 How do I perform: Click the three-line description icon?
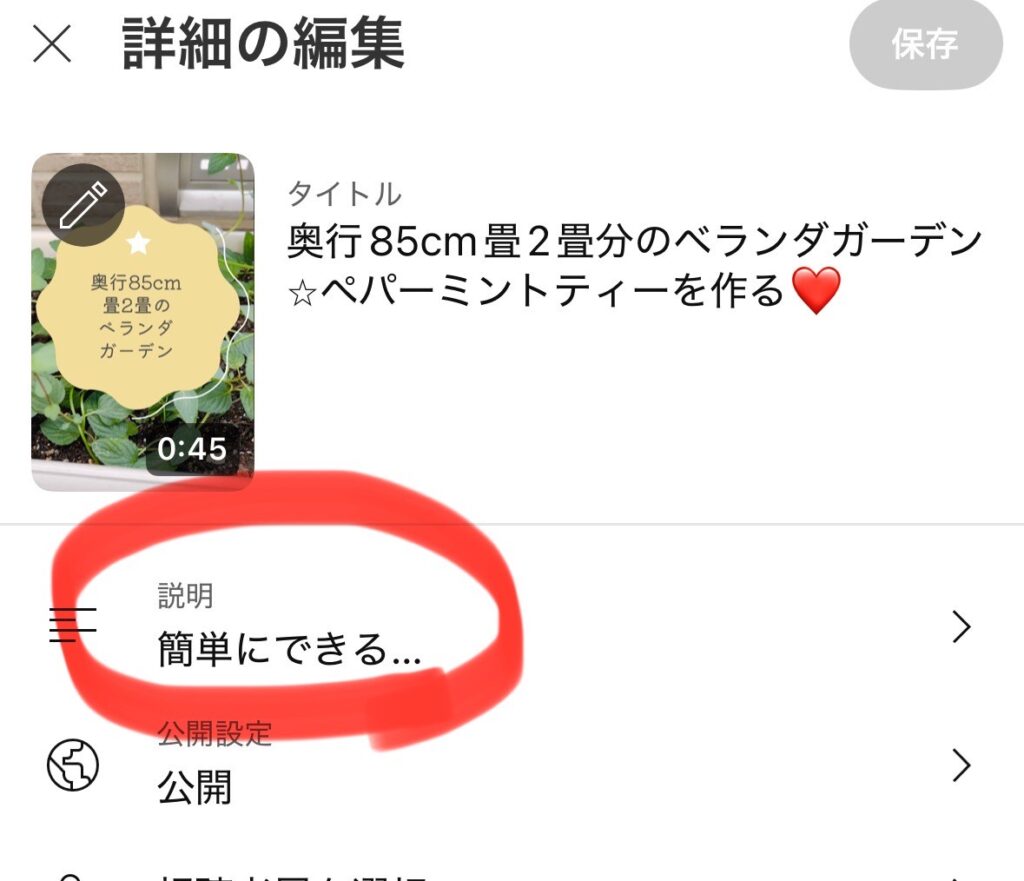pyautogui.click(x=73, y=625)
